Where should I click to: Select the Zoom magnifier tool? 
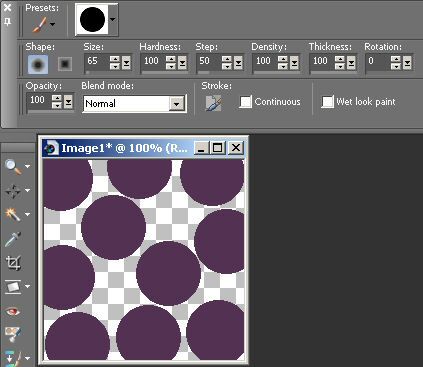(13, 167)
